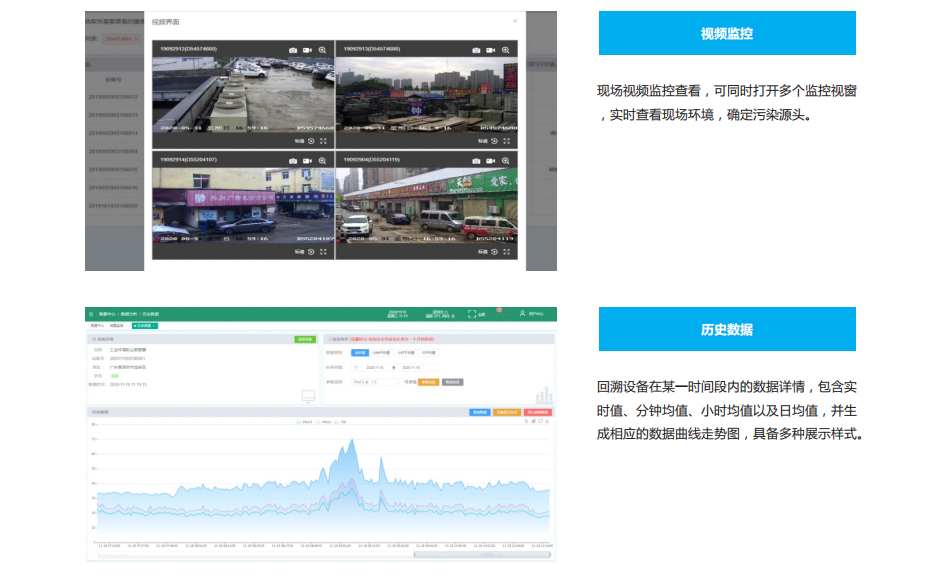Change the 标清 quality on camera 19092914
The image size is (945, 576).
pos(299,252)
